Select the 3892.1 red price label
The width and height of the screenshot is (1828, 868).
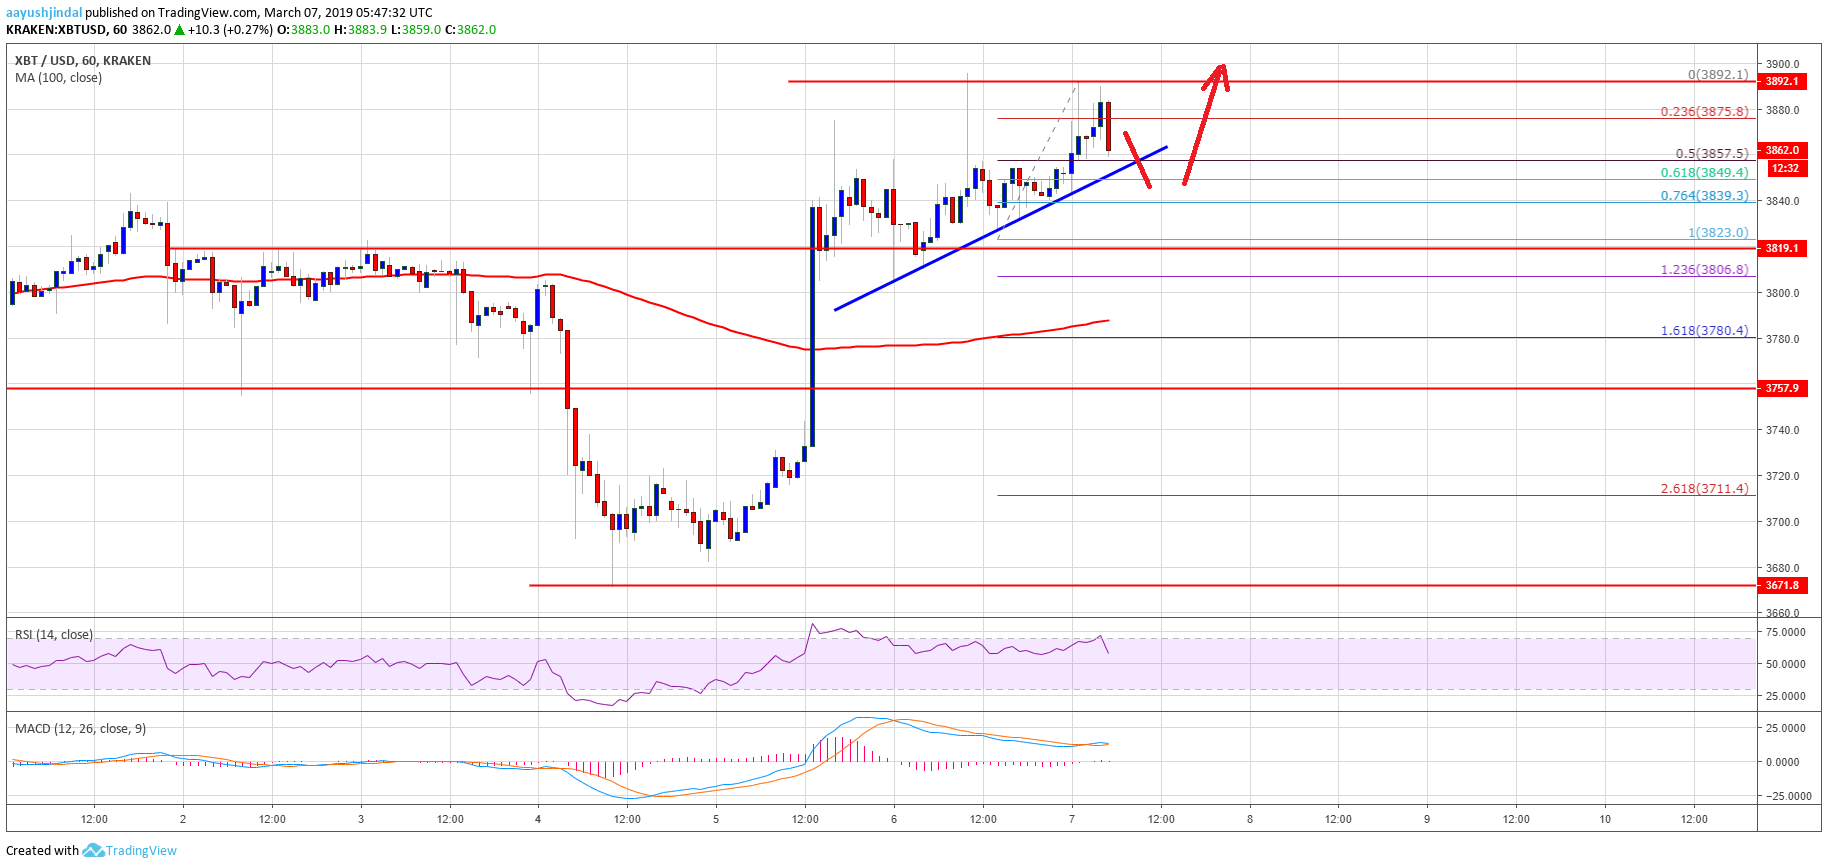[1782, 81]
